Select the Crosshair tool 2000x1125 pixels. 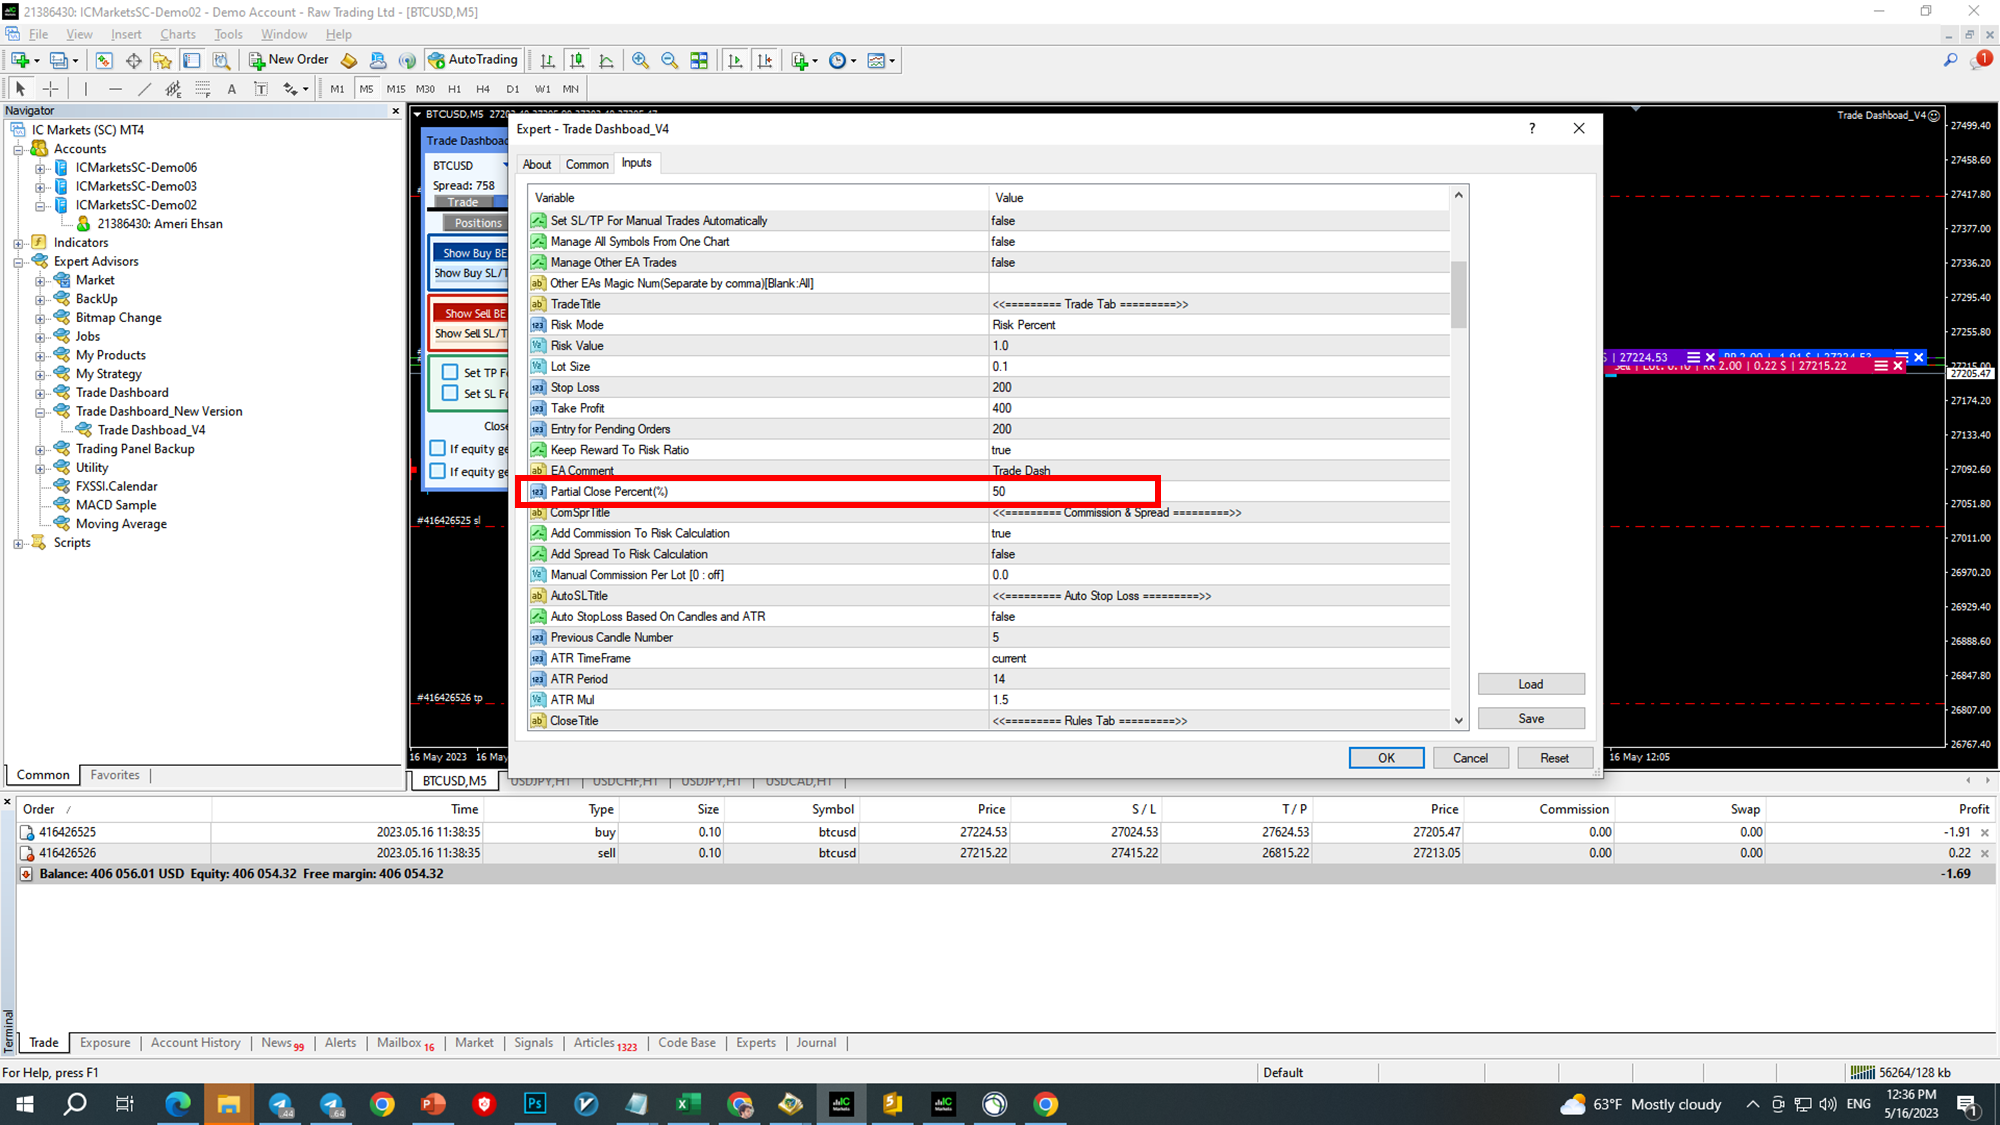[50, 89]
